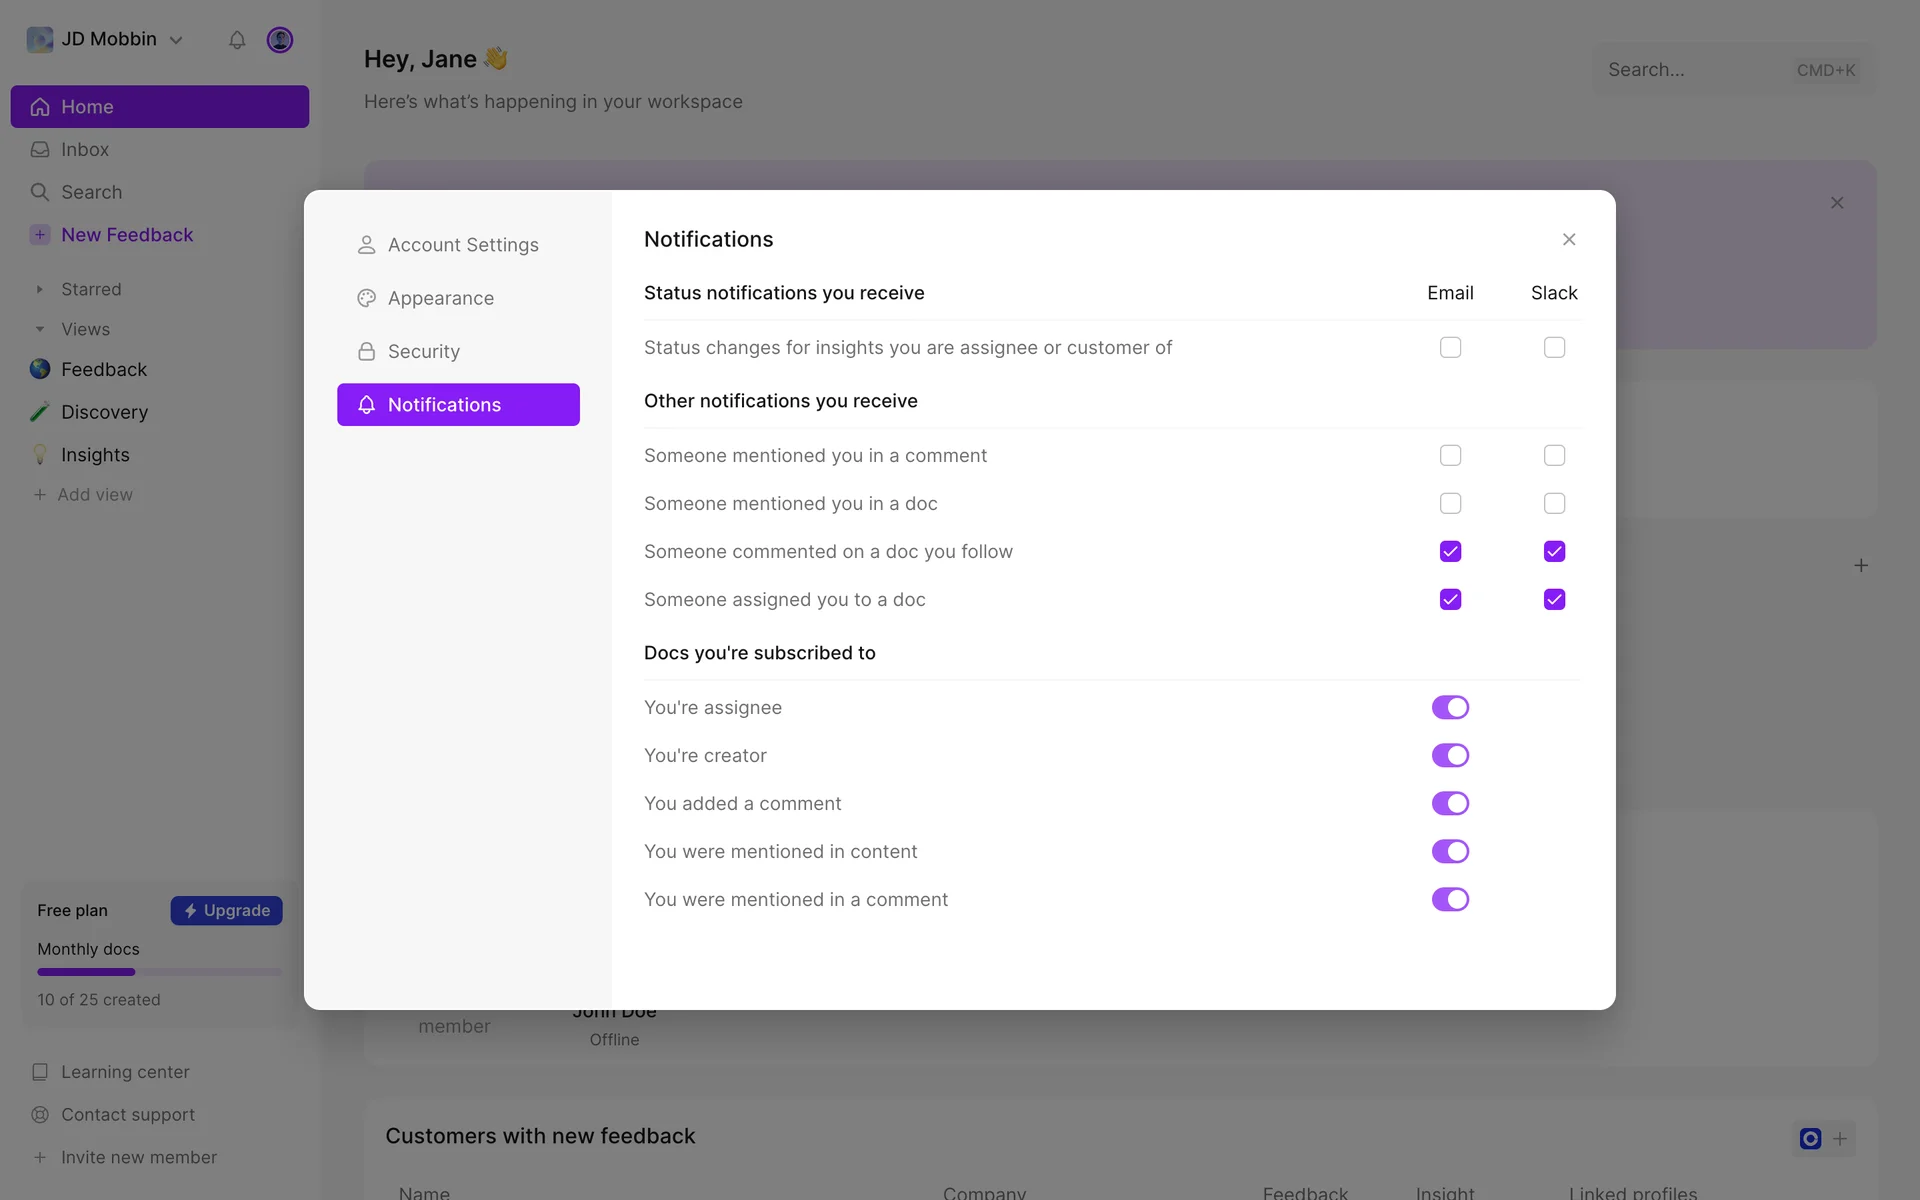Image resolution: width=1920 pixels, height=1200 pixels.
Task: Turn off the You're creator toggle
Action: click(x=1450, y=755)
